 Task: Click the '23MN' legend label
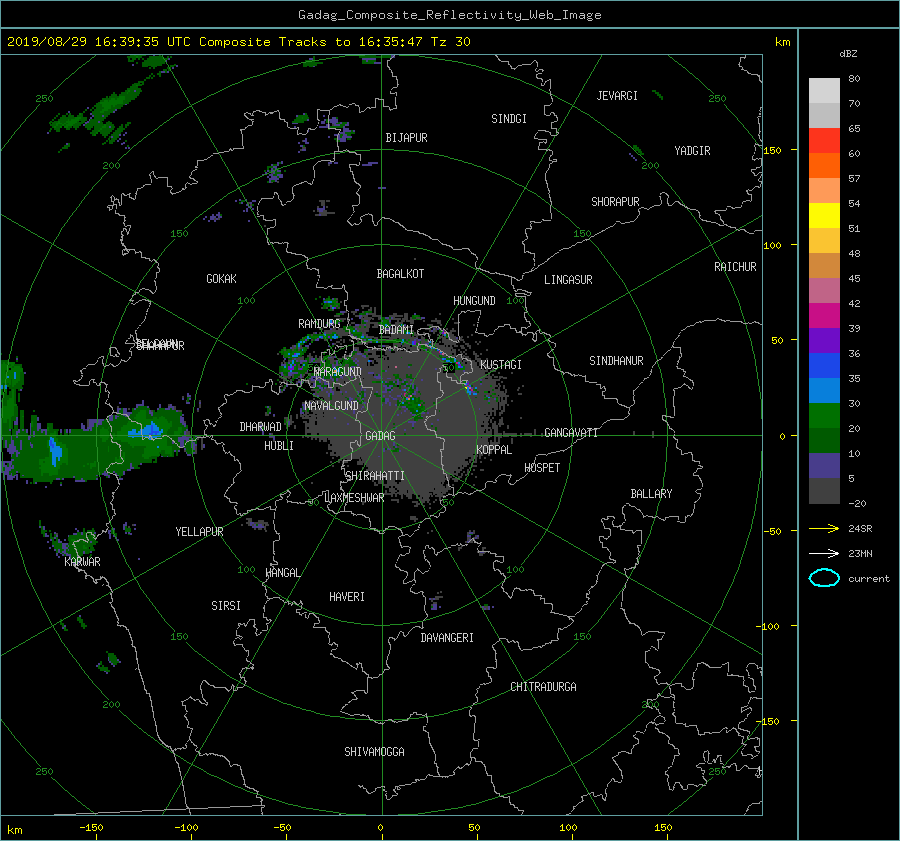(860, 554)
